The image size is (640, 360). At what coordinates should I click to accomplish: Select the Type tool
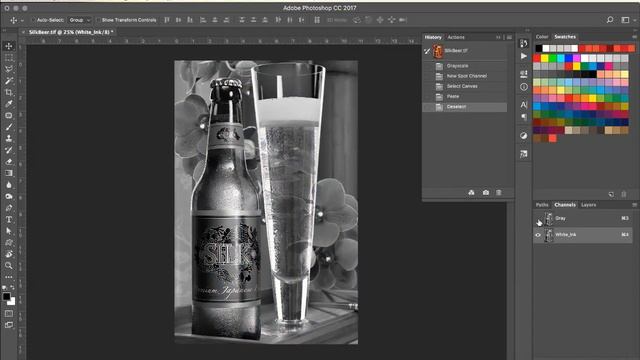pos(9,220)
